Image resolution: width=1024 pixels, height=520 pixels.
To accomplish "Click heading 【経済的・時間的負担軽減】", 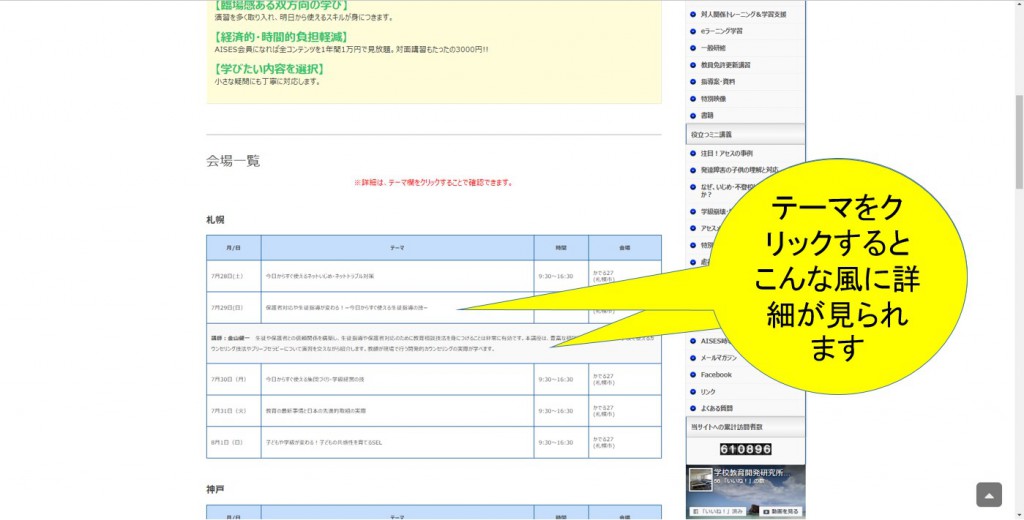I will tap(281, 37).
